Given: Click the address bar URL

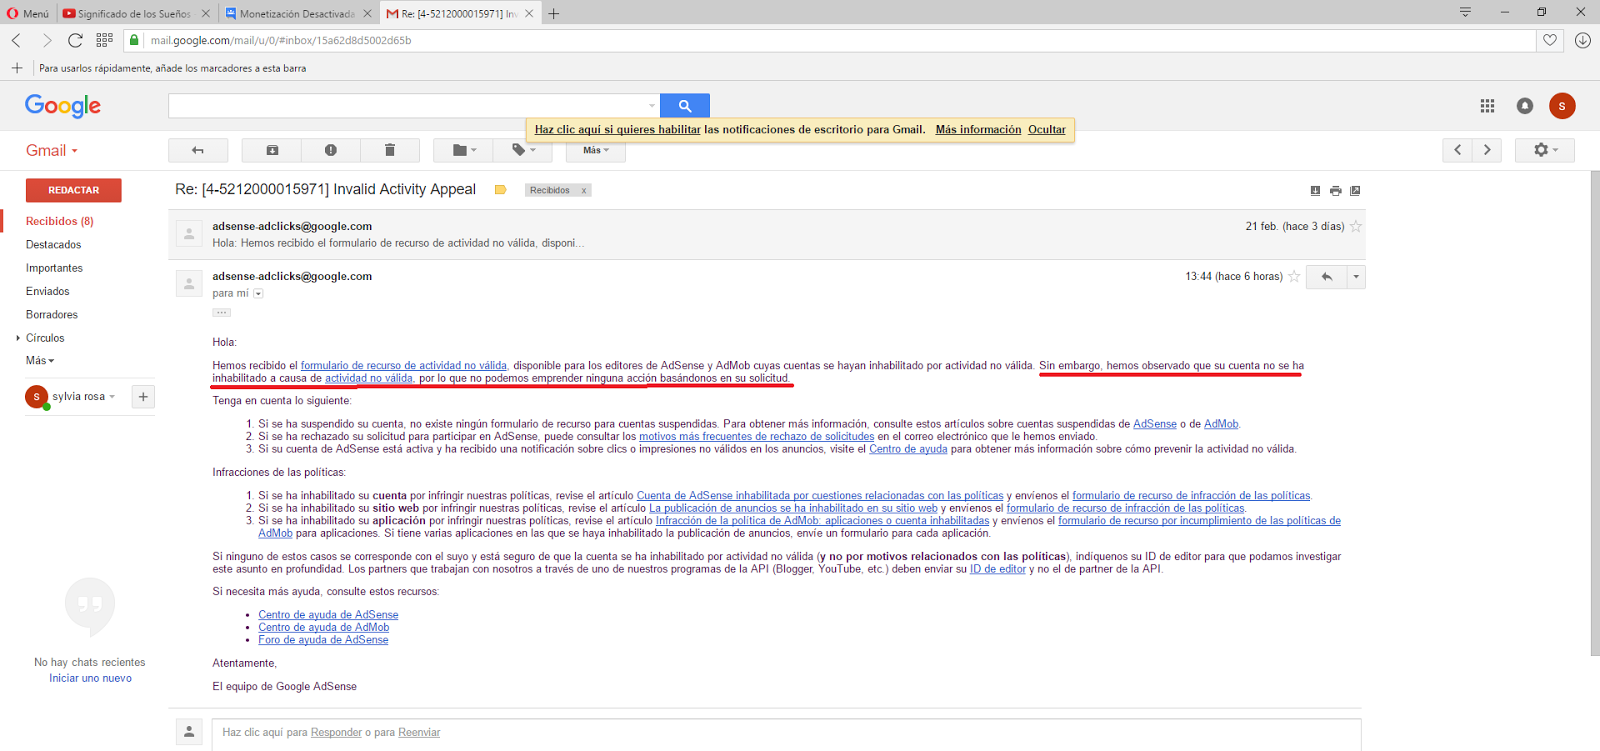Looking at the screenshot, I should pos(281,41).
